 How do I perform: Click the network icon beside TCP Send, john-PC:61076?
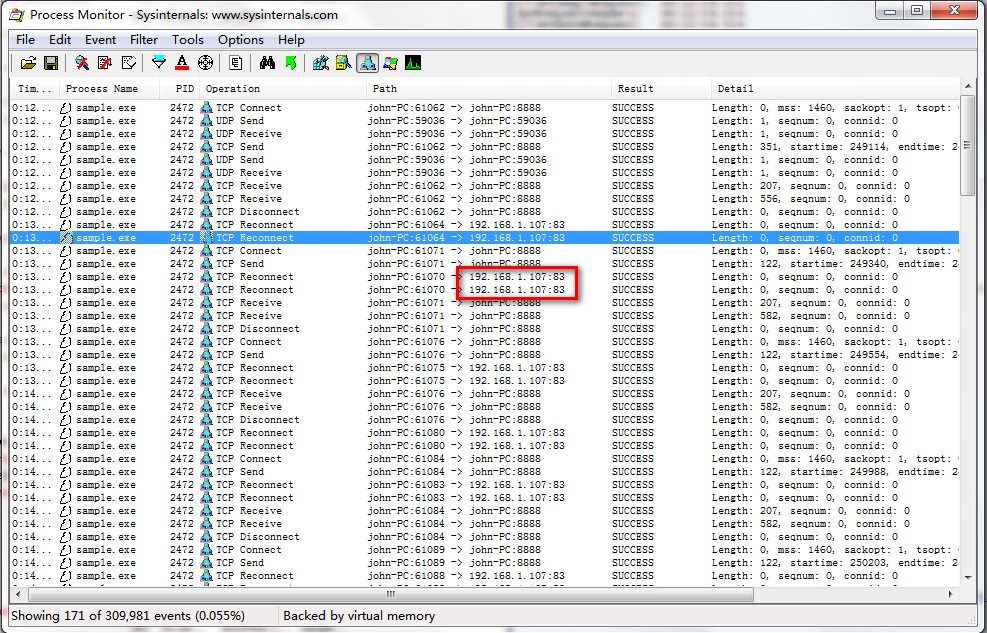coord(206,355)
